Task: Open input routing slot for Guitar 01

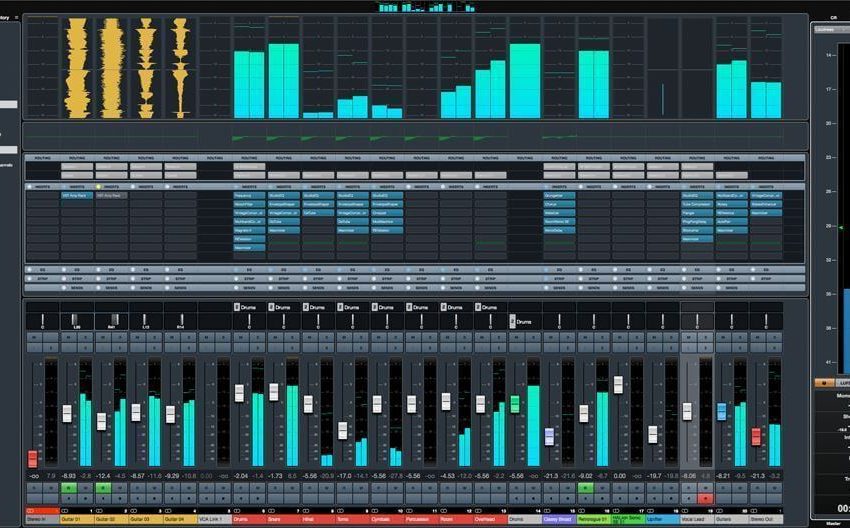Action: (77, 167)
